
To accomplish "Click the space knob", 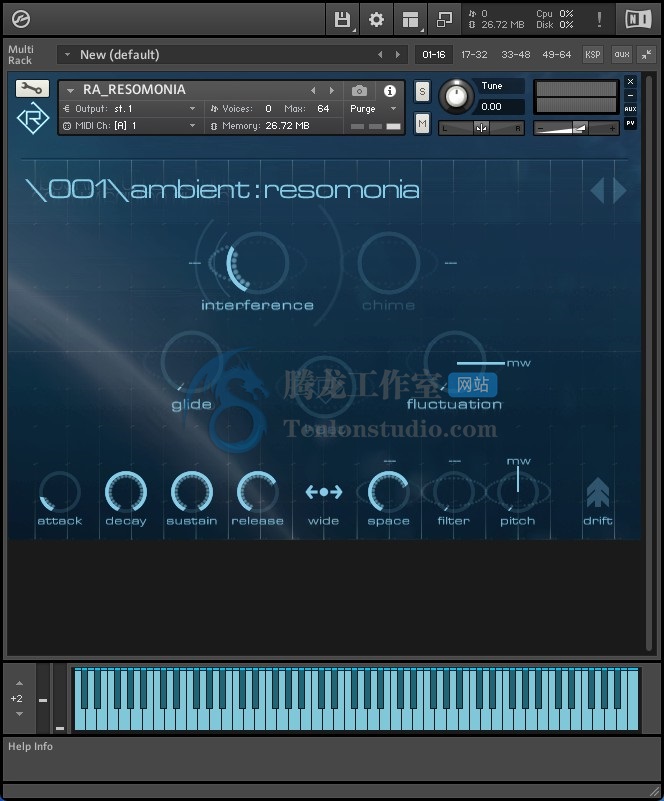I will click(388, 491).
